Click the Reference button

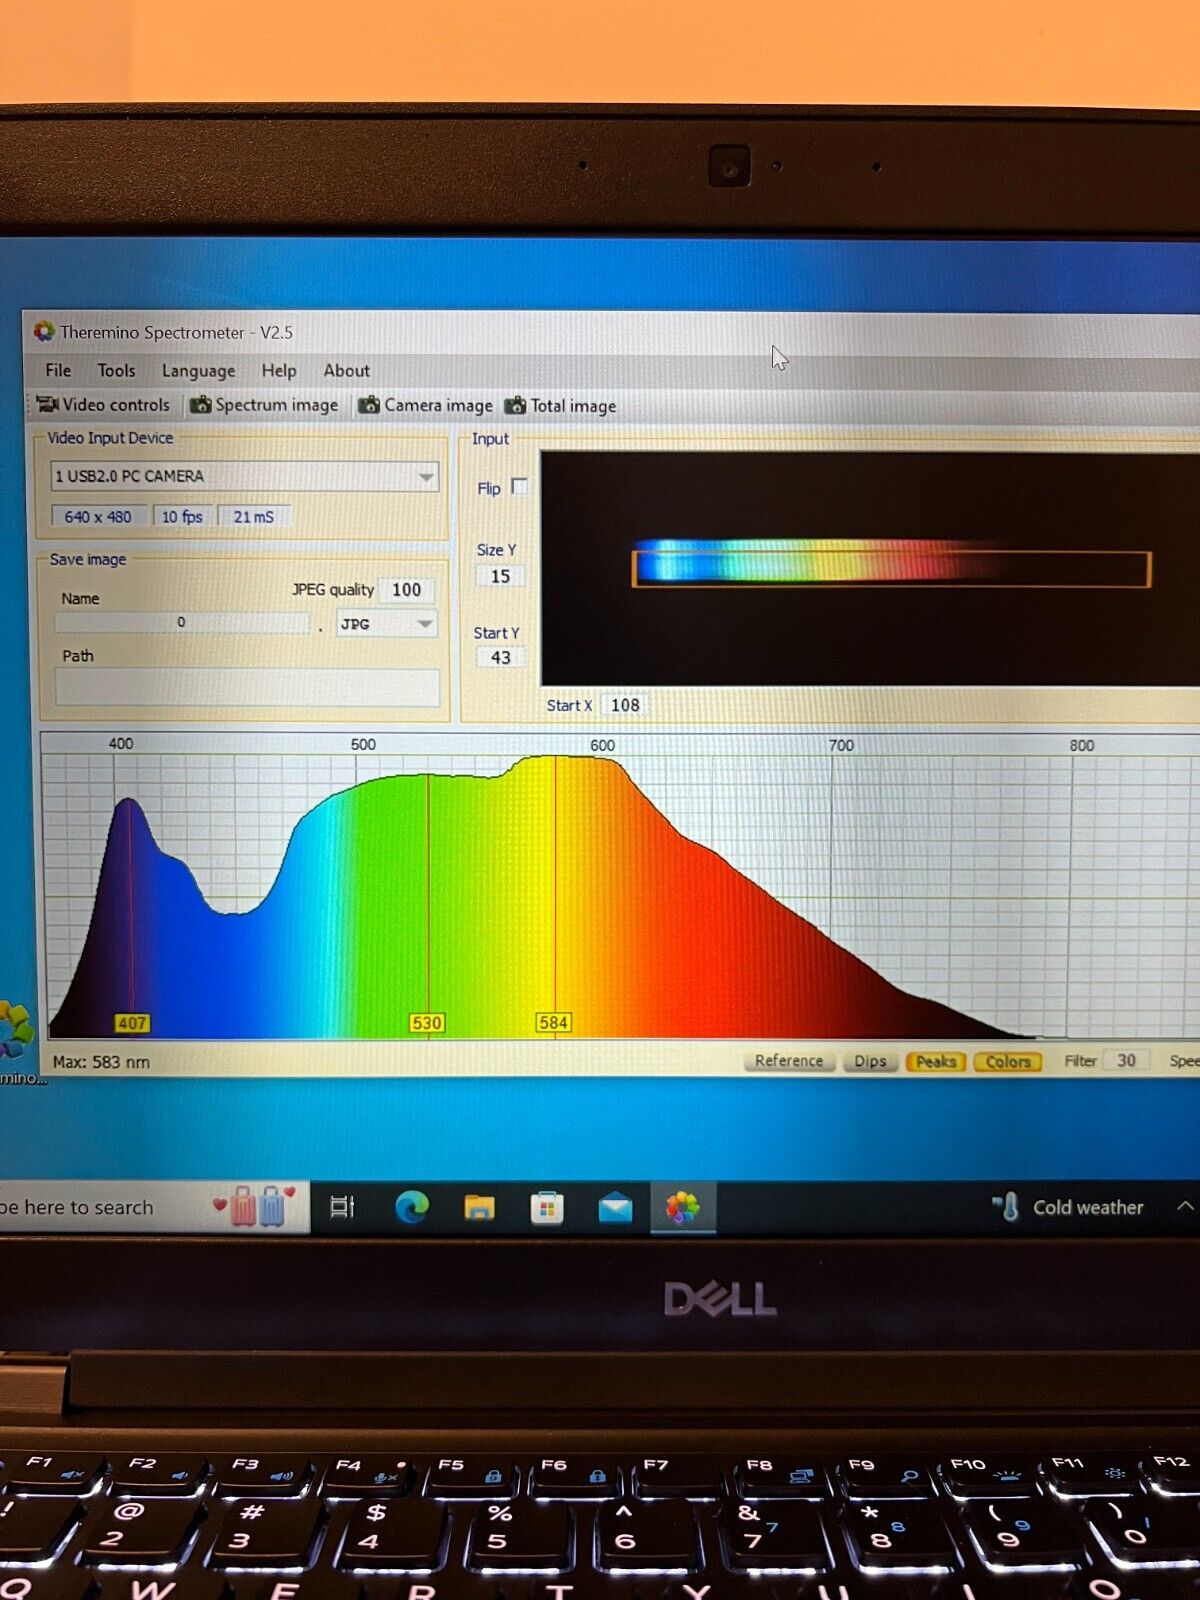click(788, 1061)
